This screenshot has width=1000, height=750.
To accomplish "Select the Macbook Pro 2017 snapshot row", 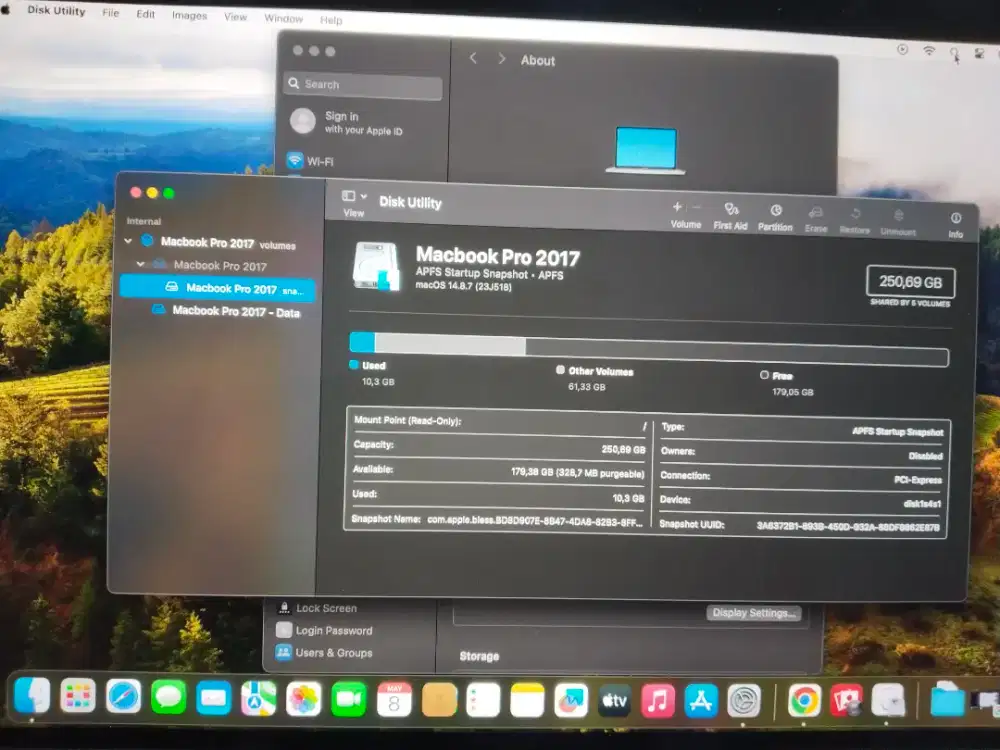I will (217, 288).
